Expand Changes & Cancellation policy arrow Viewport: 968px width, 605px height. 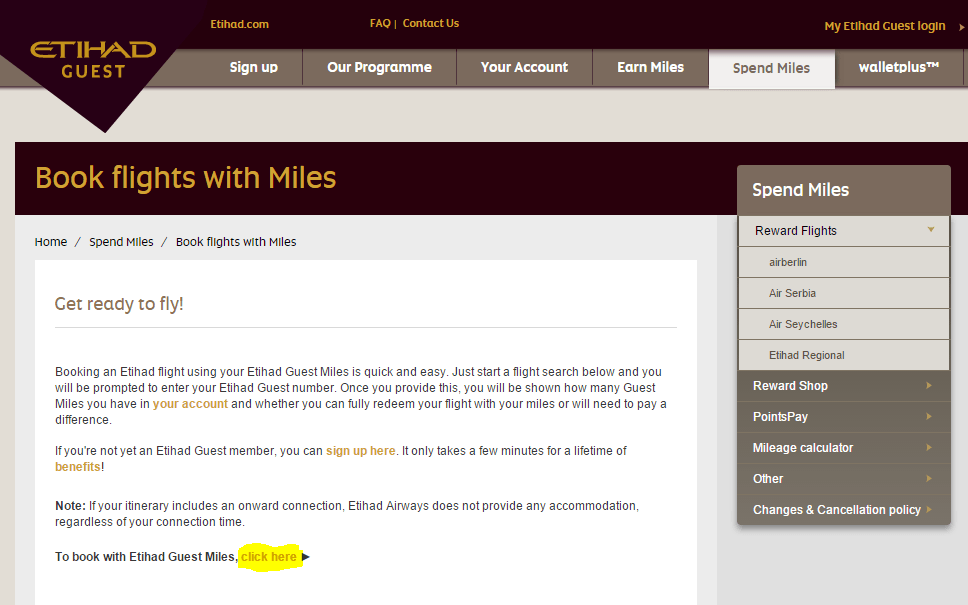(x=928, y=509)
